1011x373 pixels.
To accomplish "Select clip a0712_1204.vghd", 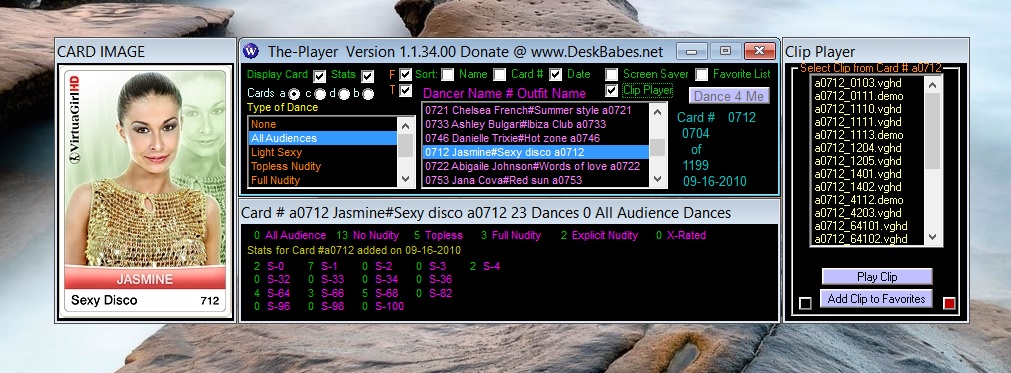I will (x=868, y=148).
